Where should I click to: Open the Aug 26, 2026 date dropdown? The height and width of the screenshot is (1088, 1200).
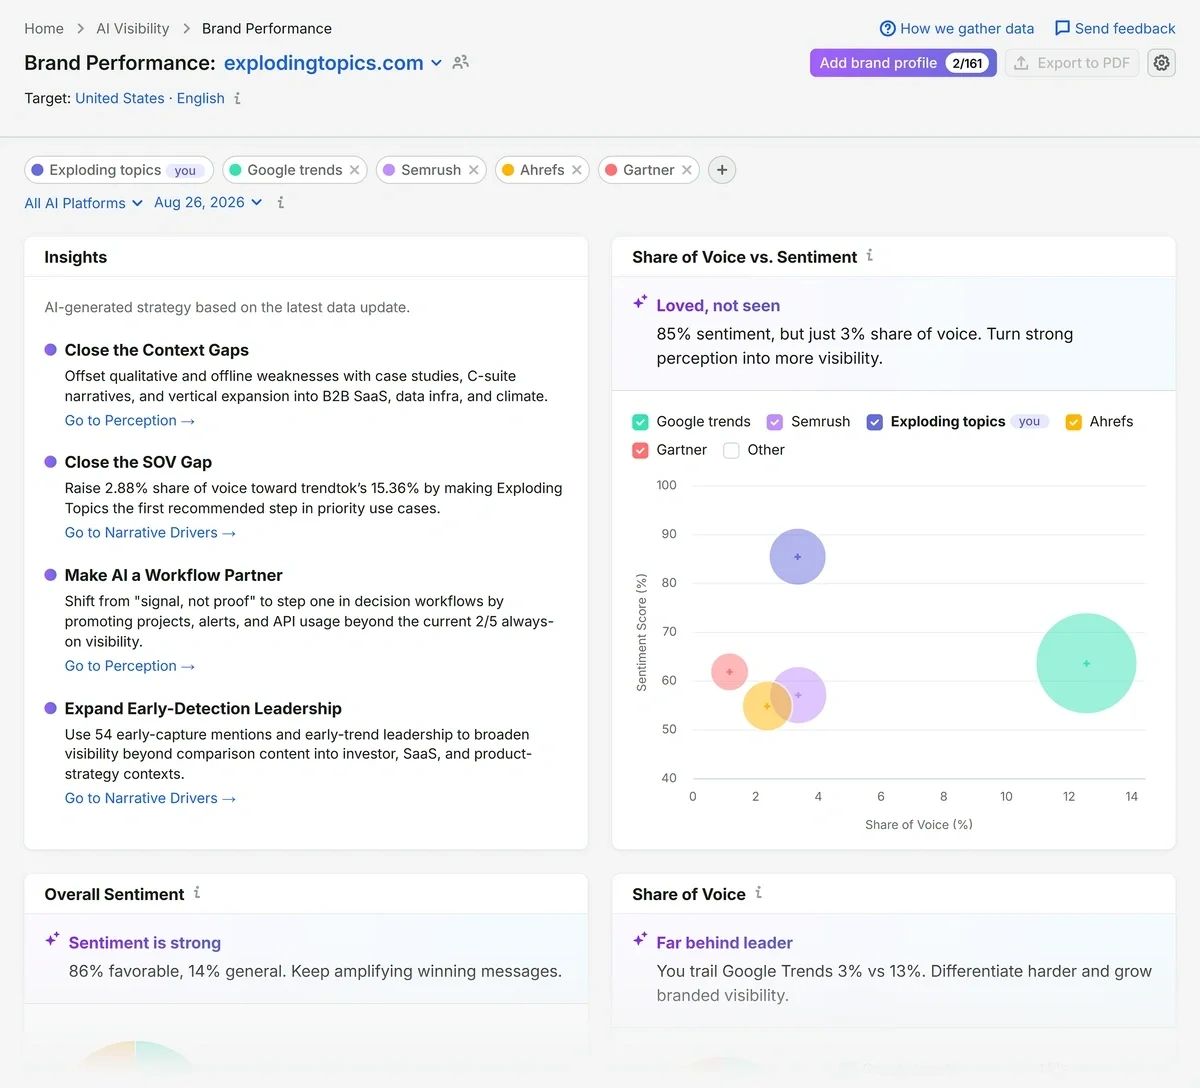(x=208, y=202)
